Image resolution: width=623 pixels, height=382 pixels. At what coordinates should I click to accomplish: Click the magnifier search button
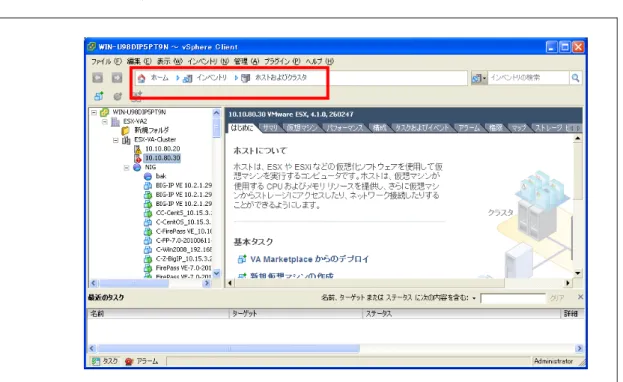tap(575, 78)
